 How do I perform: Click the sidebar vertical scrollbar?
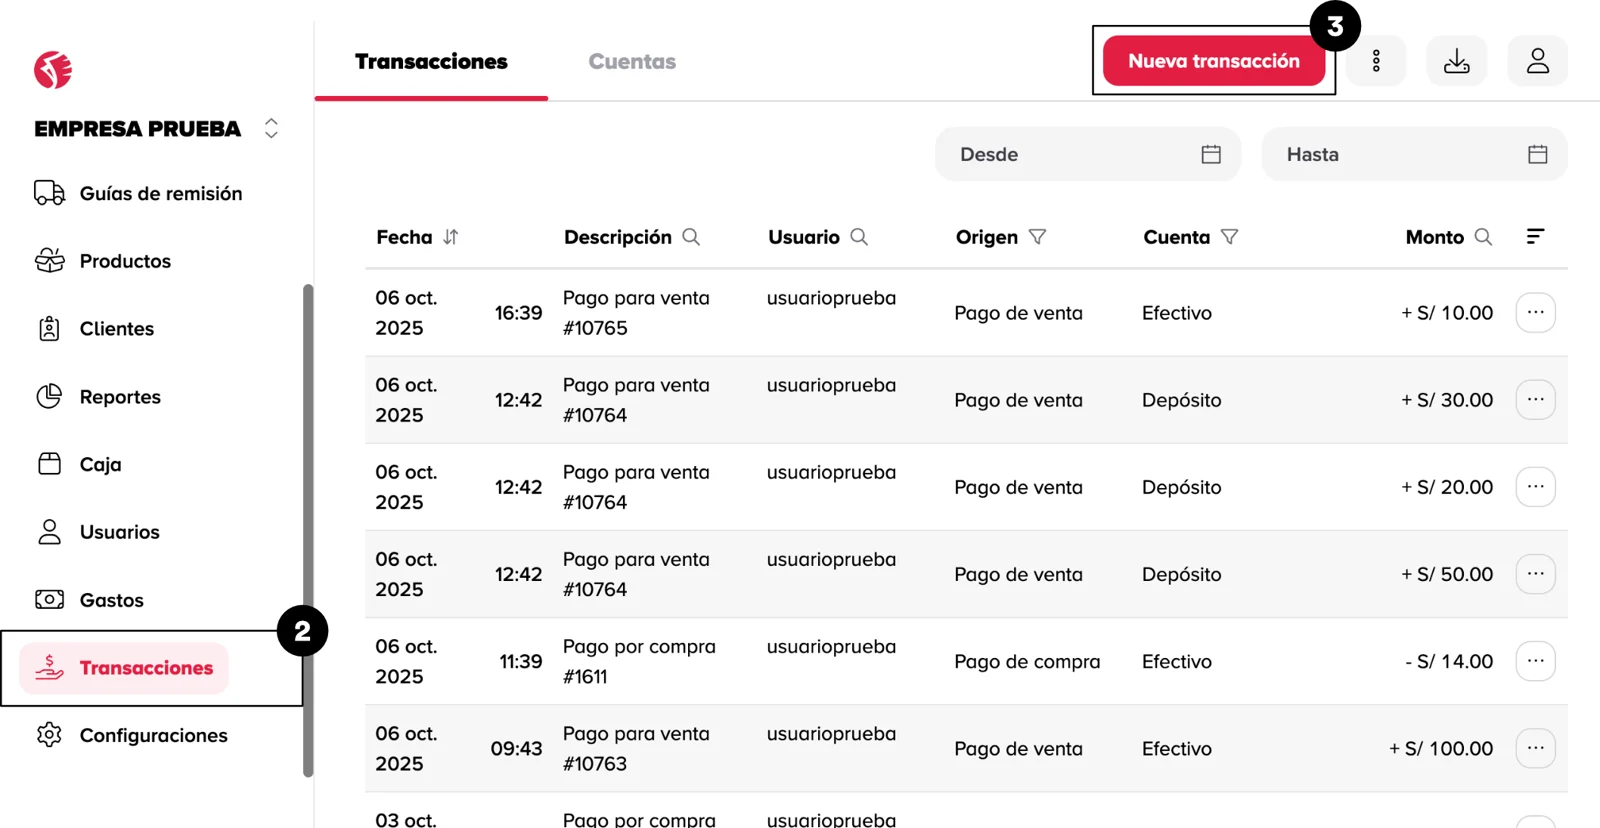[308, 530]
